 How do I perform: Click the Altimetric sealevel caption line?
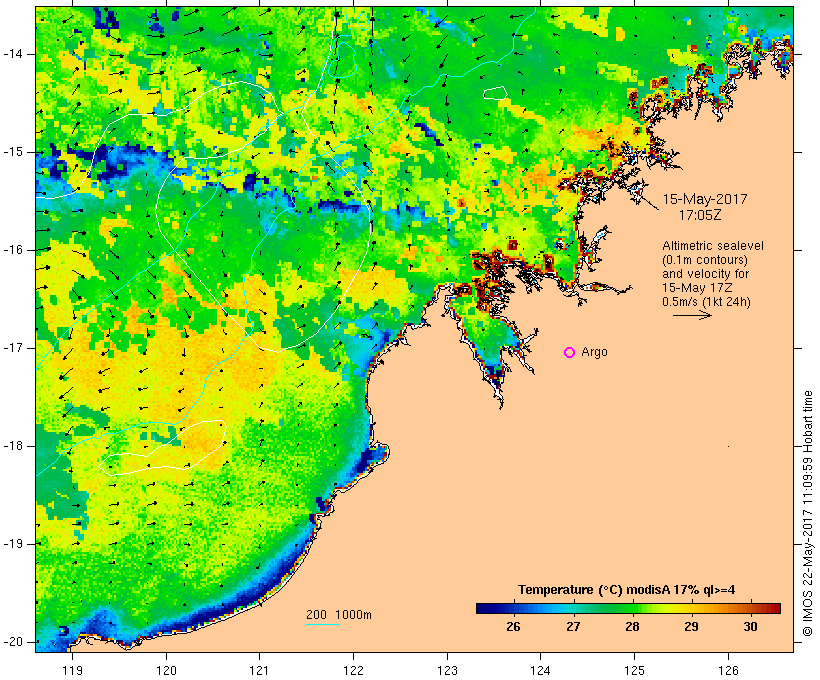713,246
